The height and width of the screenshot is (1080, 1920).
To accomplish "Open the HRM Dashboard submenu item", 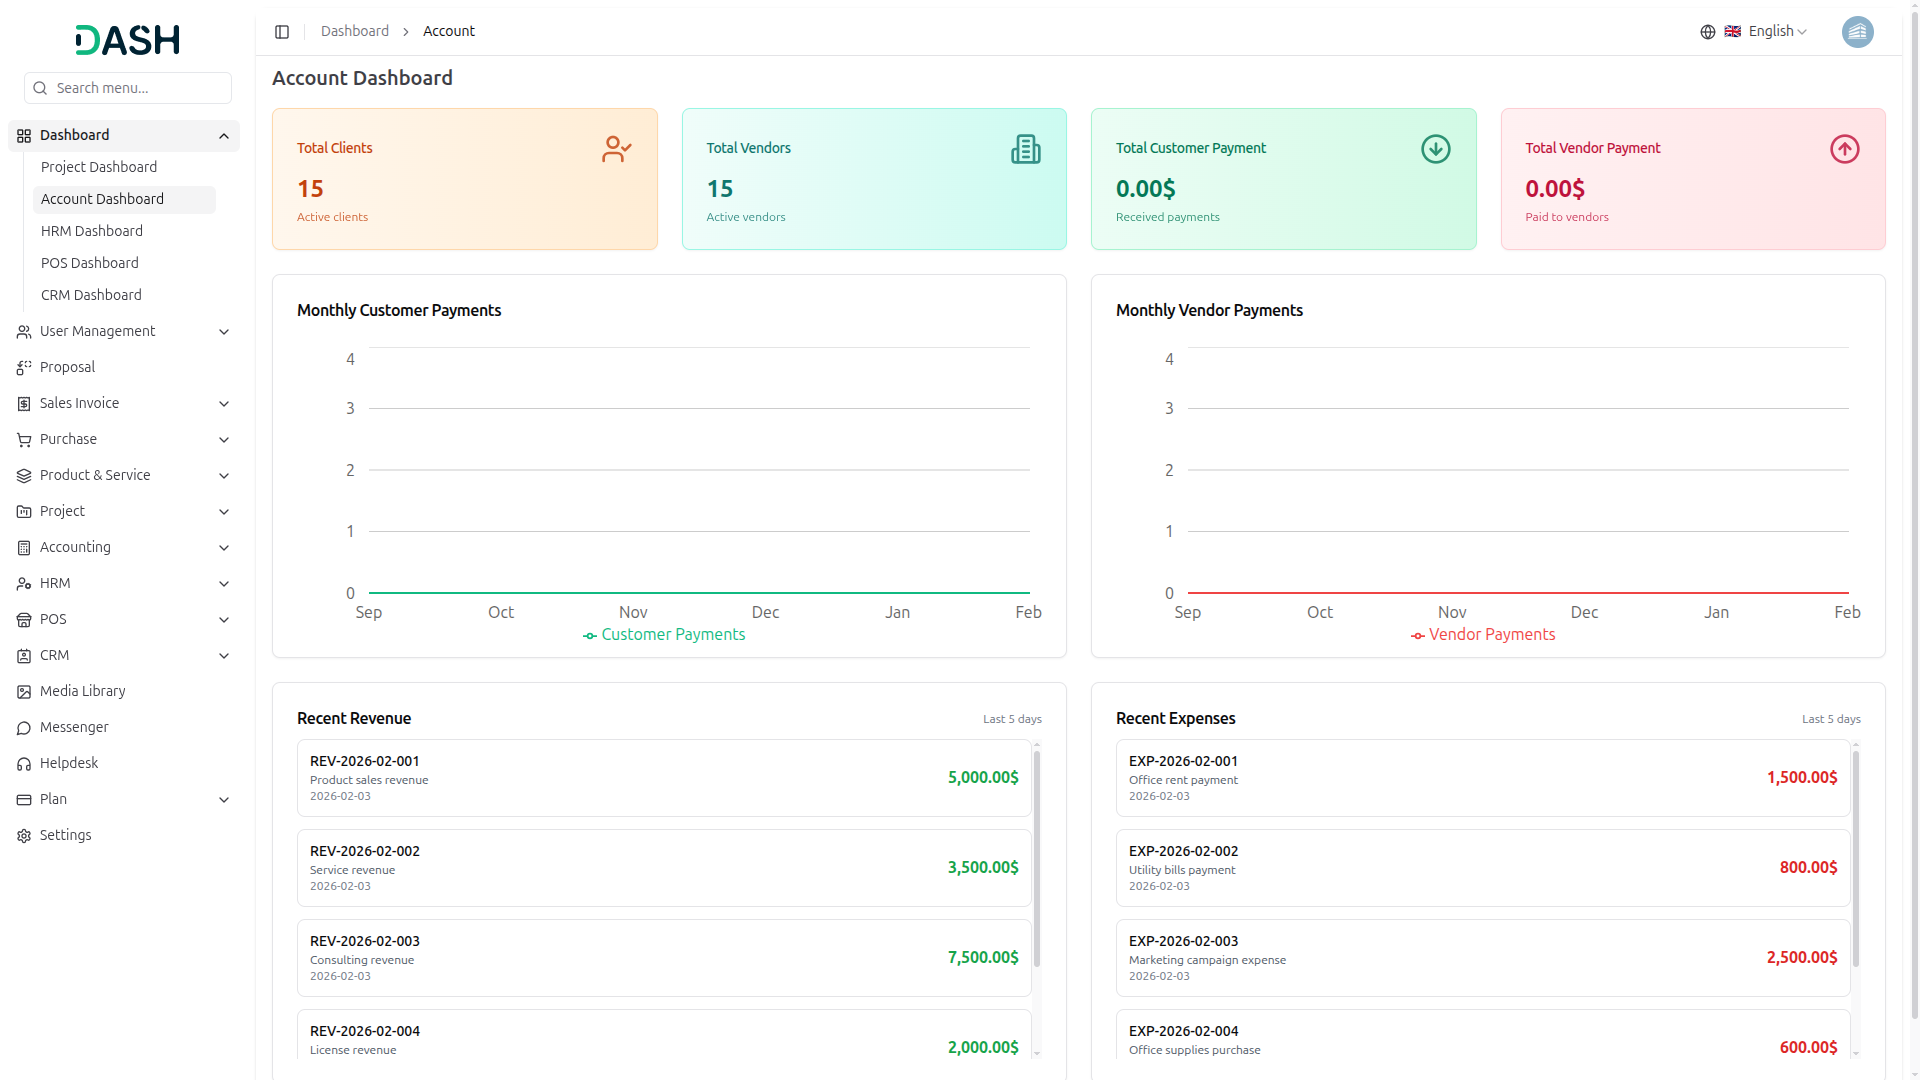I will pos(92,231).
